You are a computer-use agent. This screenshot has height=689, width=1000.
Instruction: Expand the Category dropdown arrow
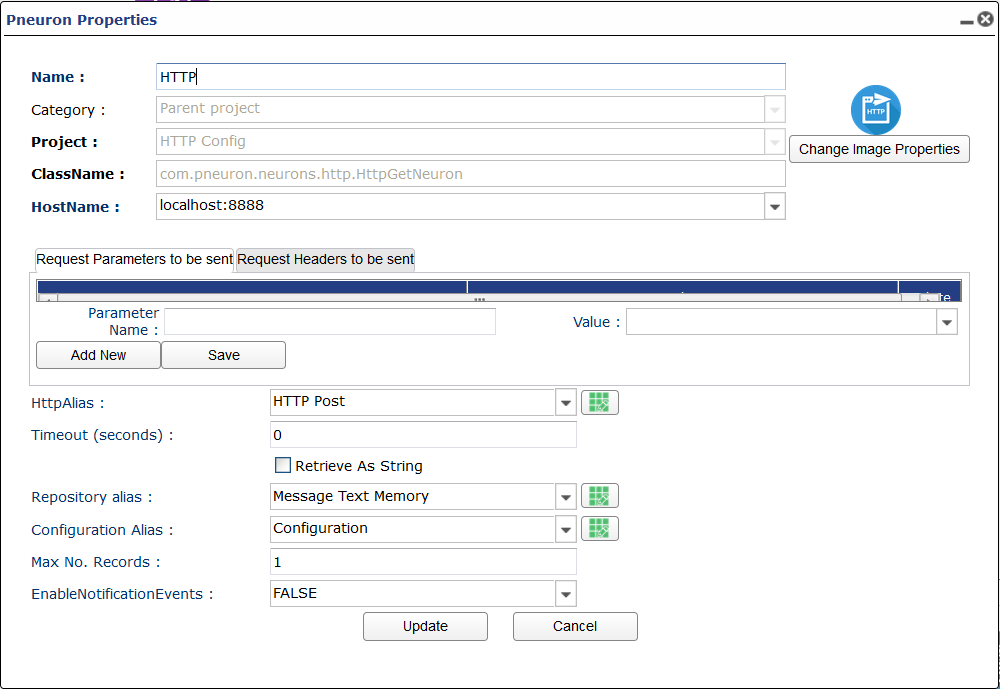click(775, 110)
